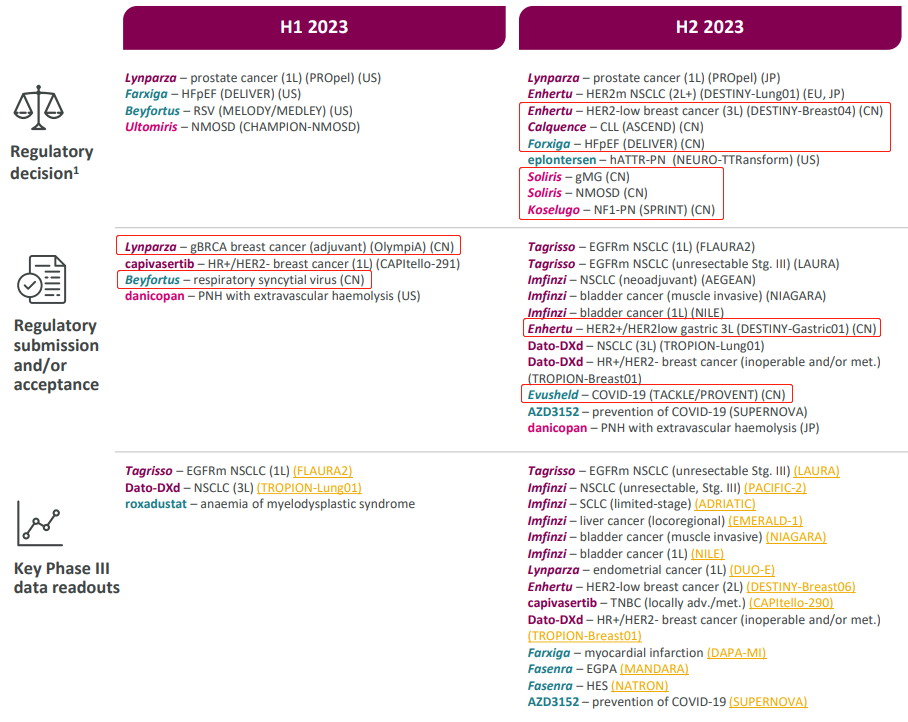Click the document checkmark submission icon
Viewport: 908px width, 722px height.
click(x=42, y=278)
